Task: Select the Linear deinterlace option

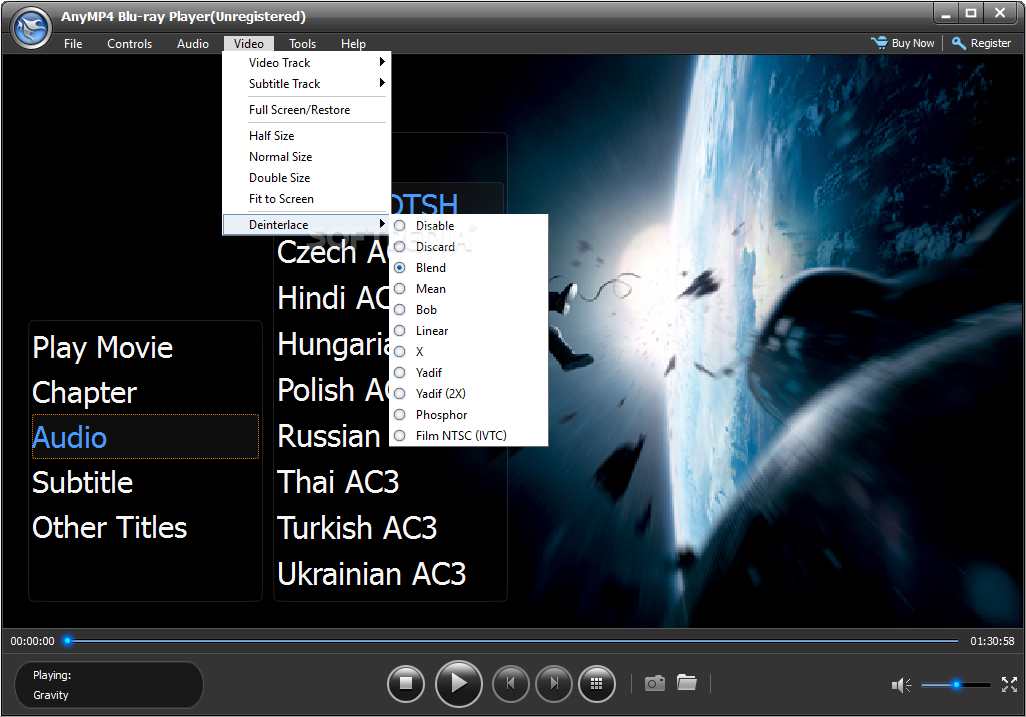Action: click(469, 330)
